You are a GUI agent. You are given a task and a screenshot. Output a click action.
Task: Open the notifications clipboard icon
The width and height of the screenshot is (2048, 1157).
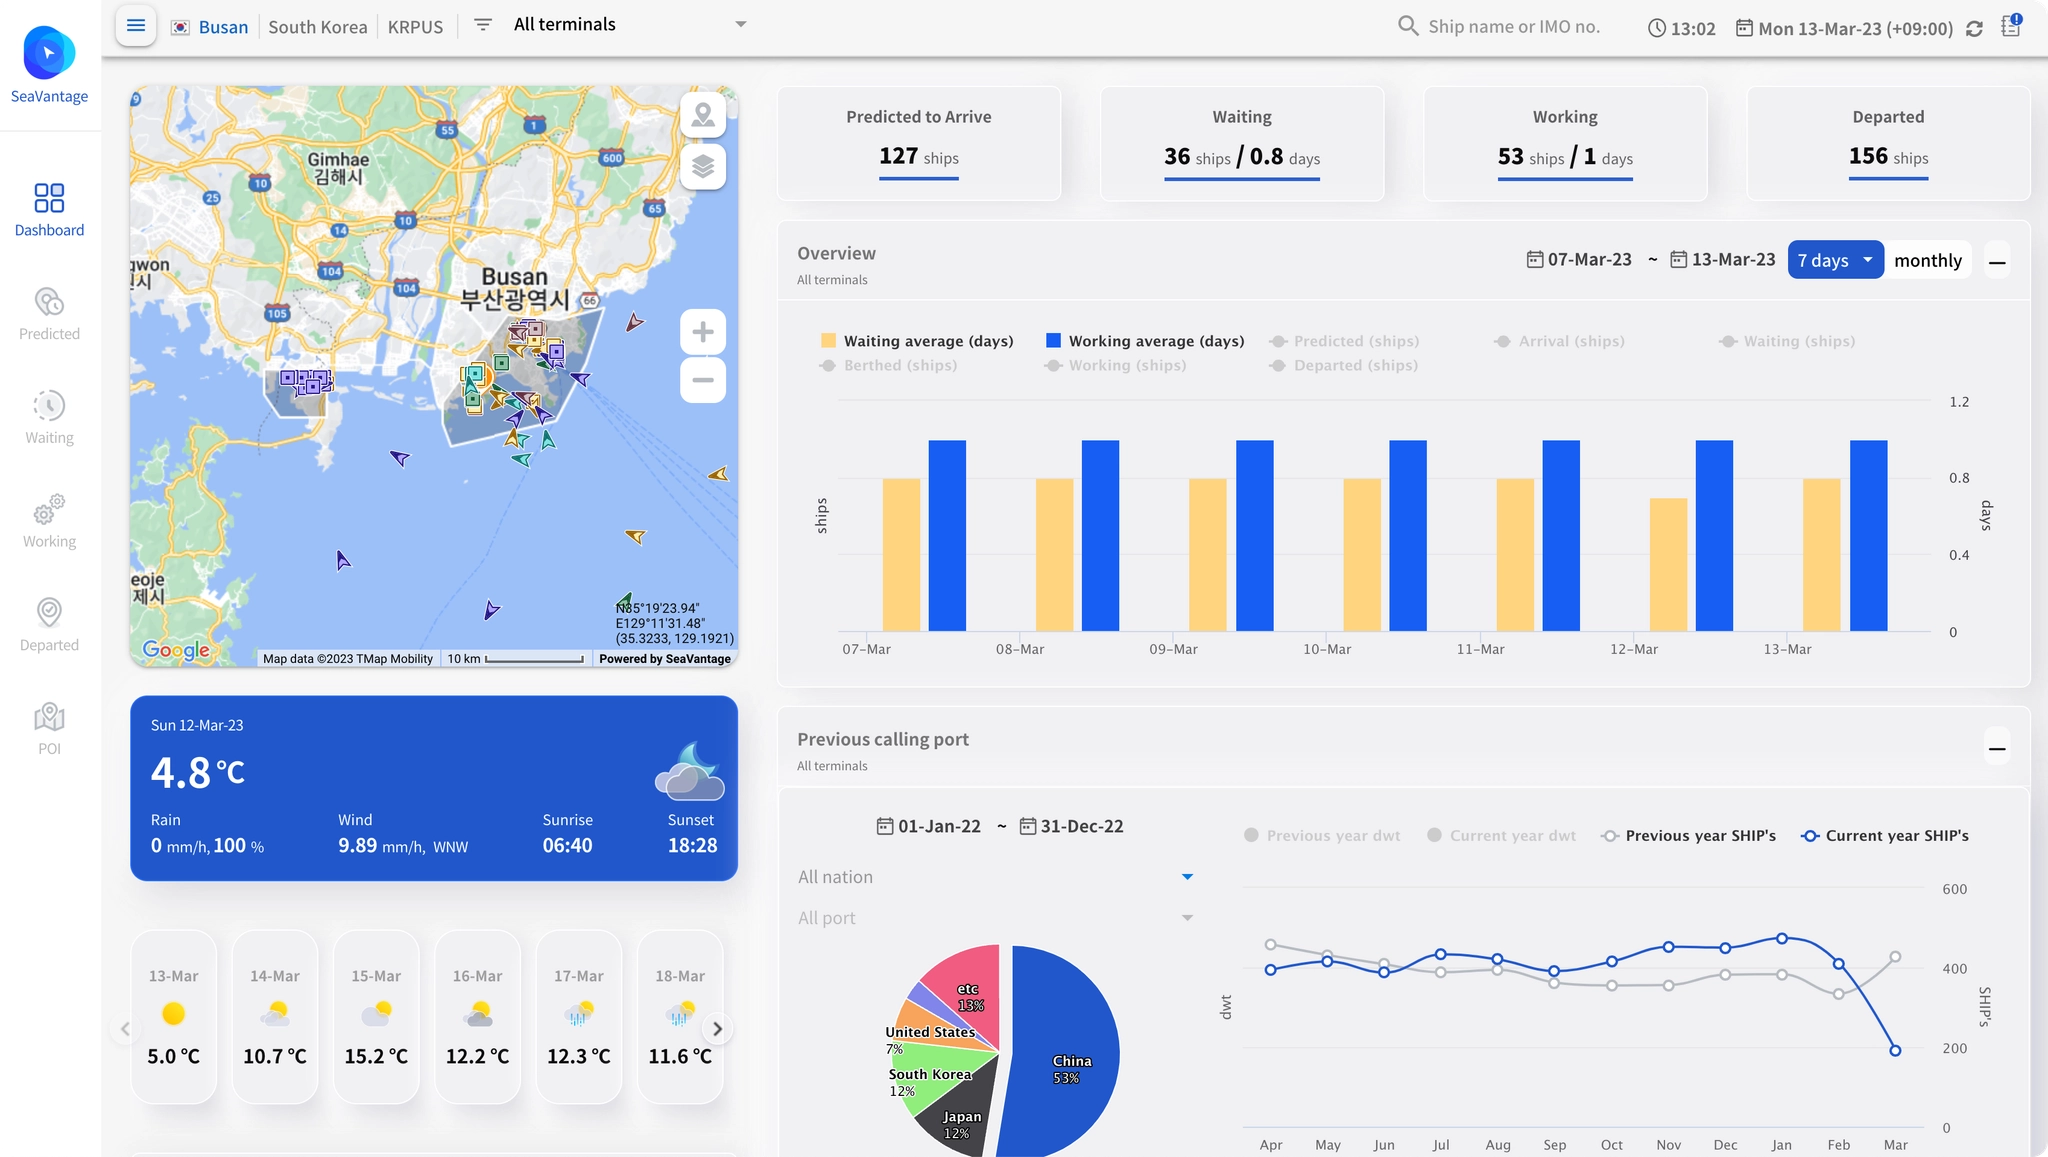pos(2011,27)
